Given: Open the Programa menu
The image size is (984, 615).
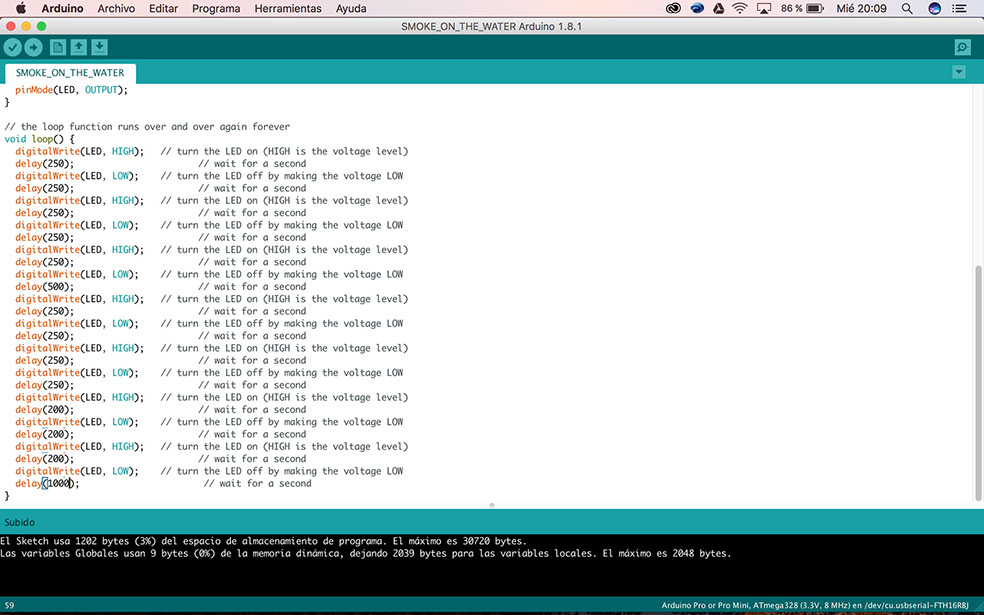Looking at the screenshot, I should point(216,8).
